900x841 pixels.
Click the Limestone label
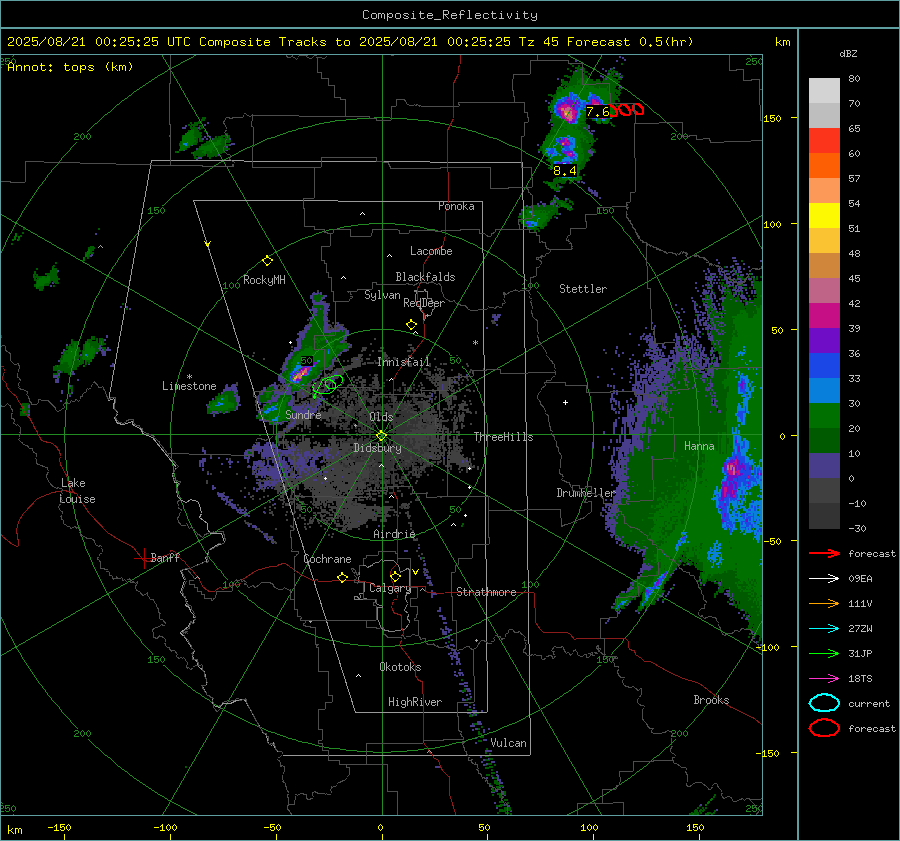click(x=189, y=386)
